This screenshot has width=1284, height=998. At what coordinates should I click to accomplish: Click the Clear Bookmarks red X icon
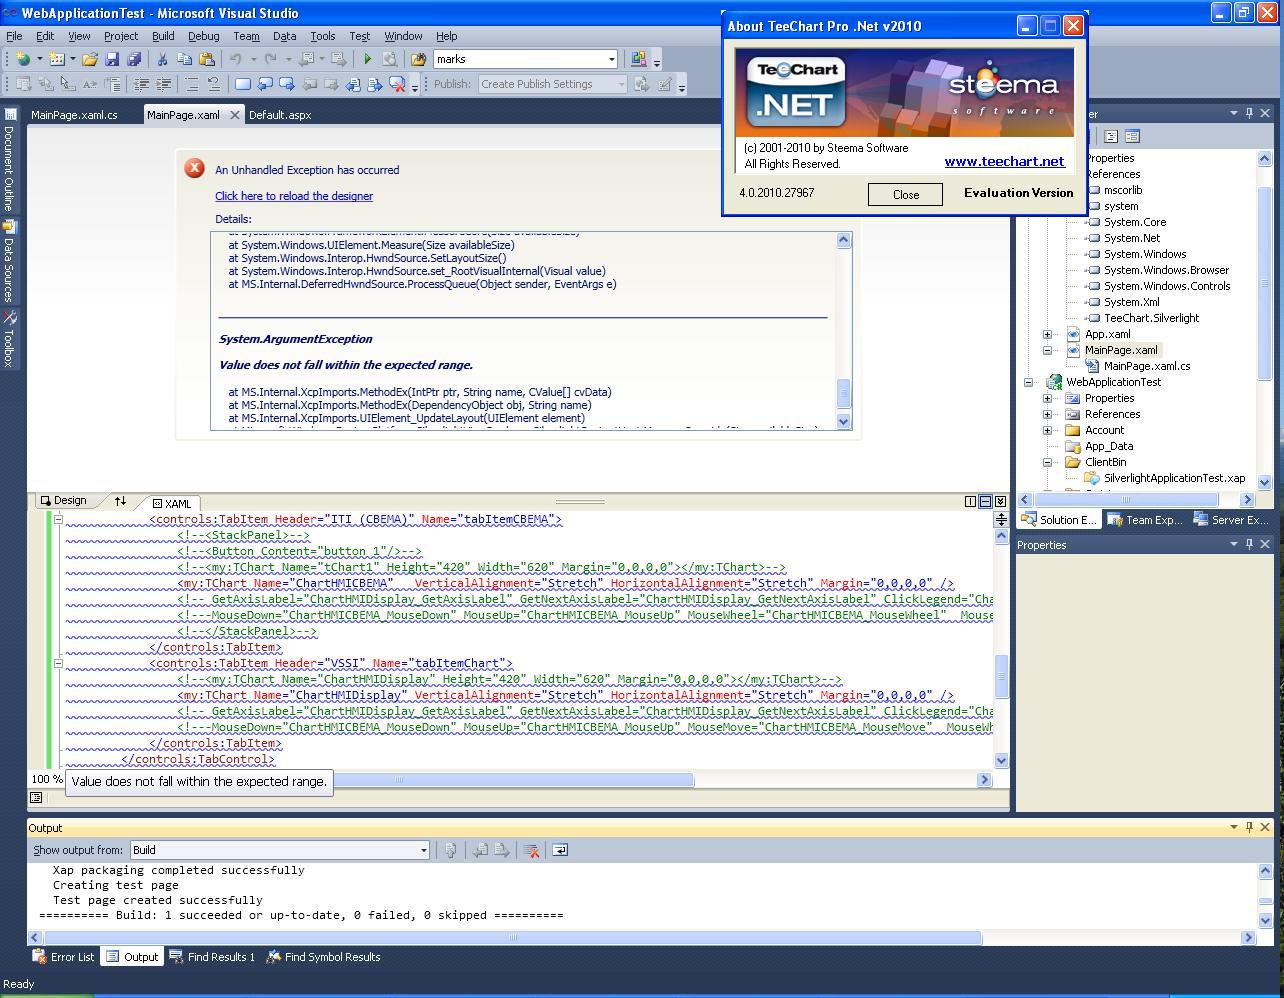[x=397, y=84]
